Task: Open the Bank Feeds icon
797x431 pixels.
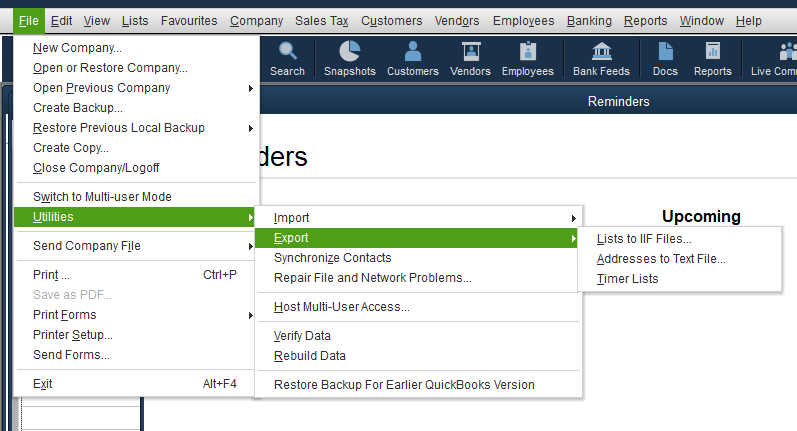Action: click(602, 52)
